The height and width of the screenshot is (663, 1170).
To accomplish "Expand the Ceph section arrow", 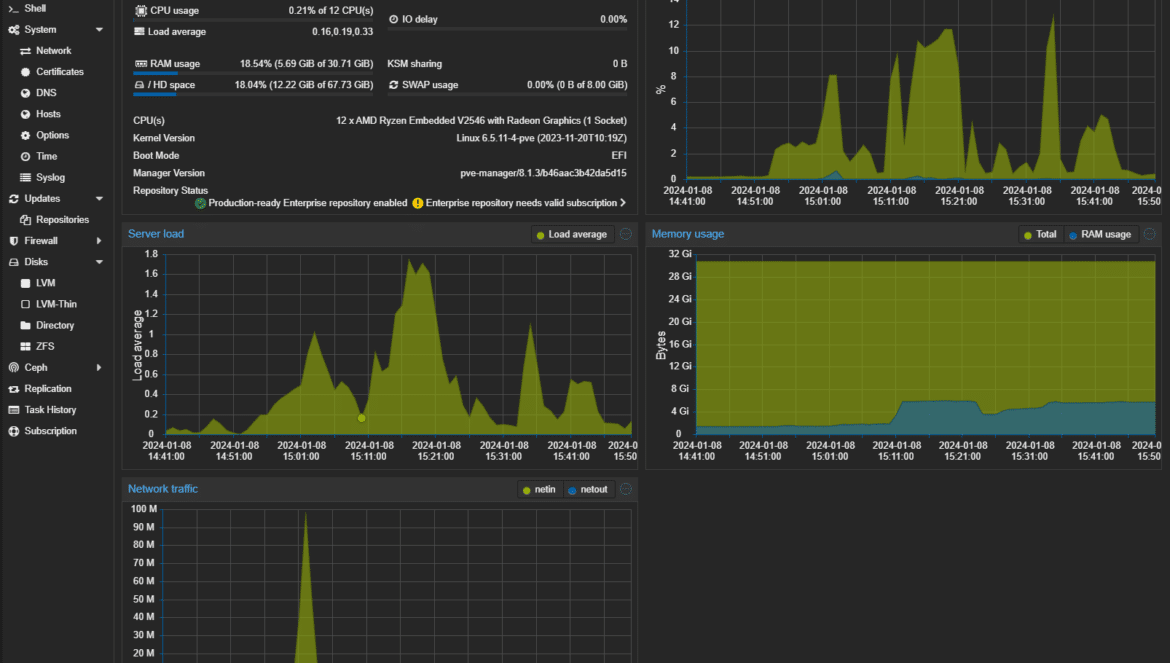I will (x=98, y=368).
